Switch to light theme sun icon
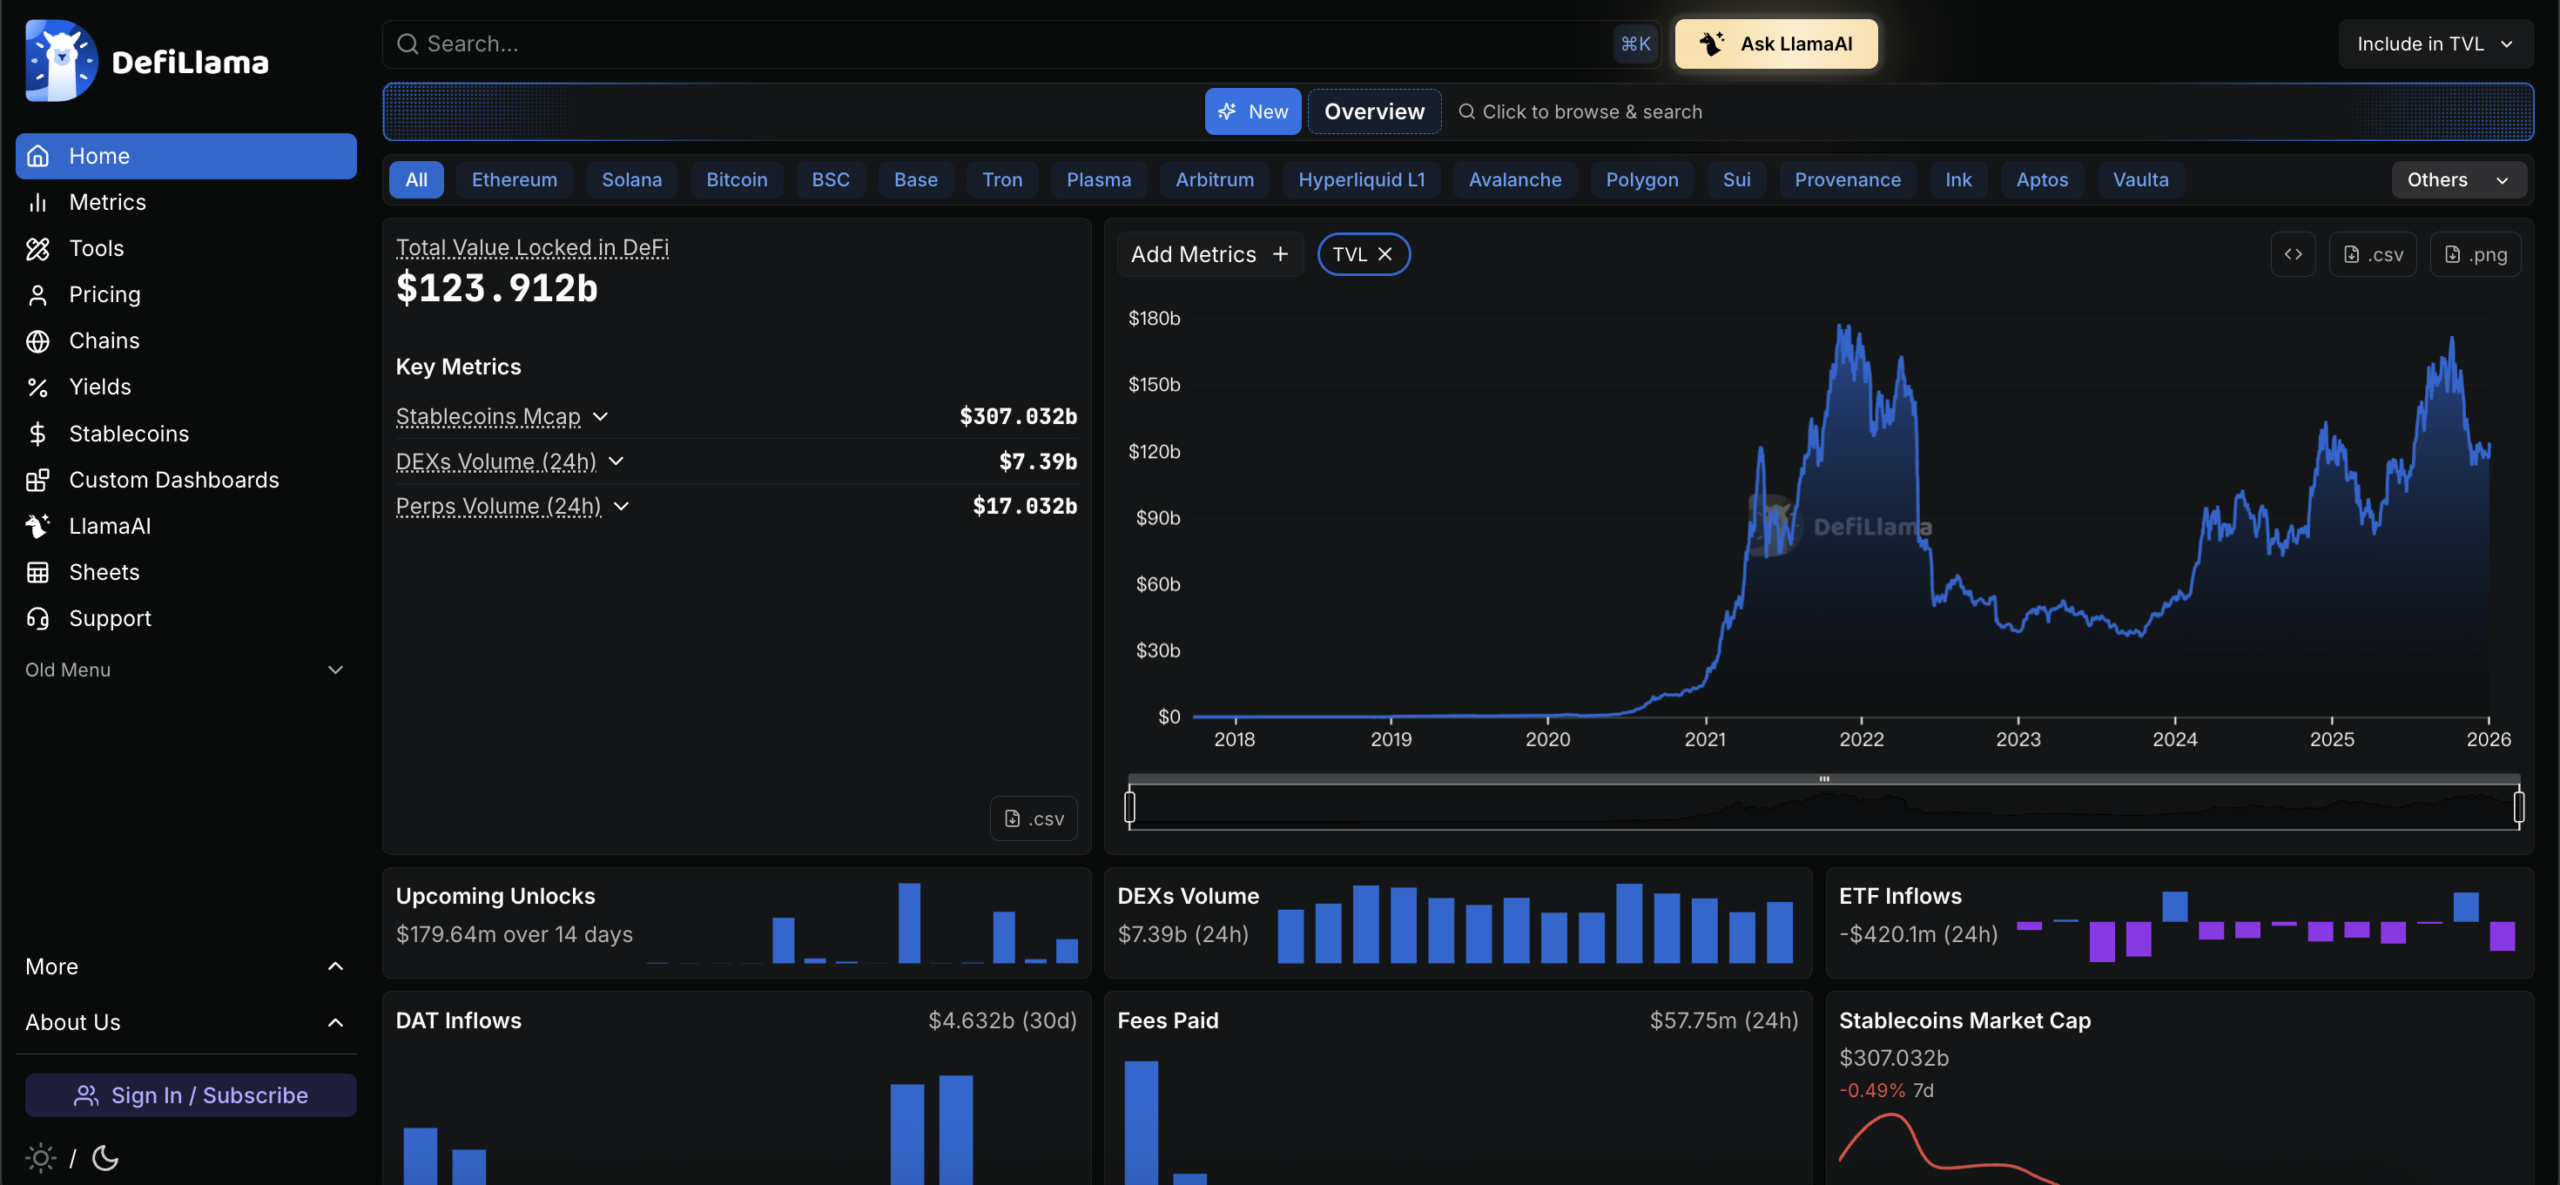The width and height of the screenshot is (2560, 1185). (x=40, y=1158)
